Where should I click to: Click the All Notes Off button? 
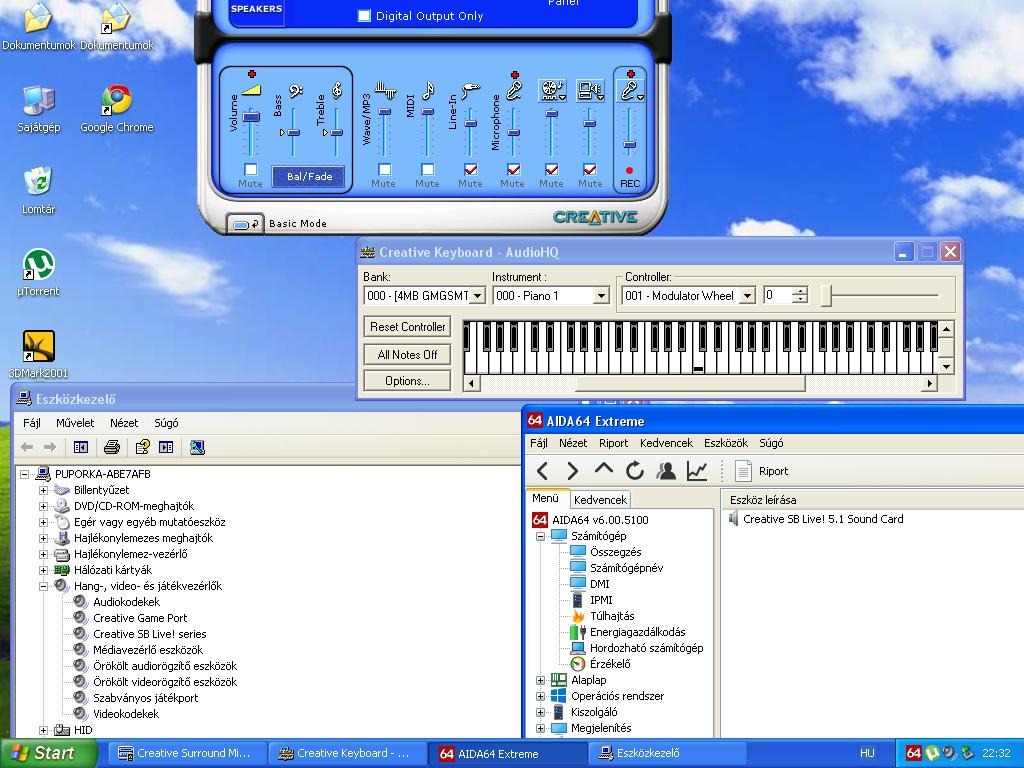click(x=407, y=354)
